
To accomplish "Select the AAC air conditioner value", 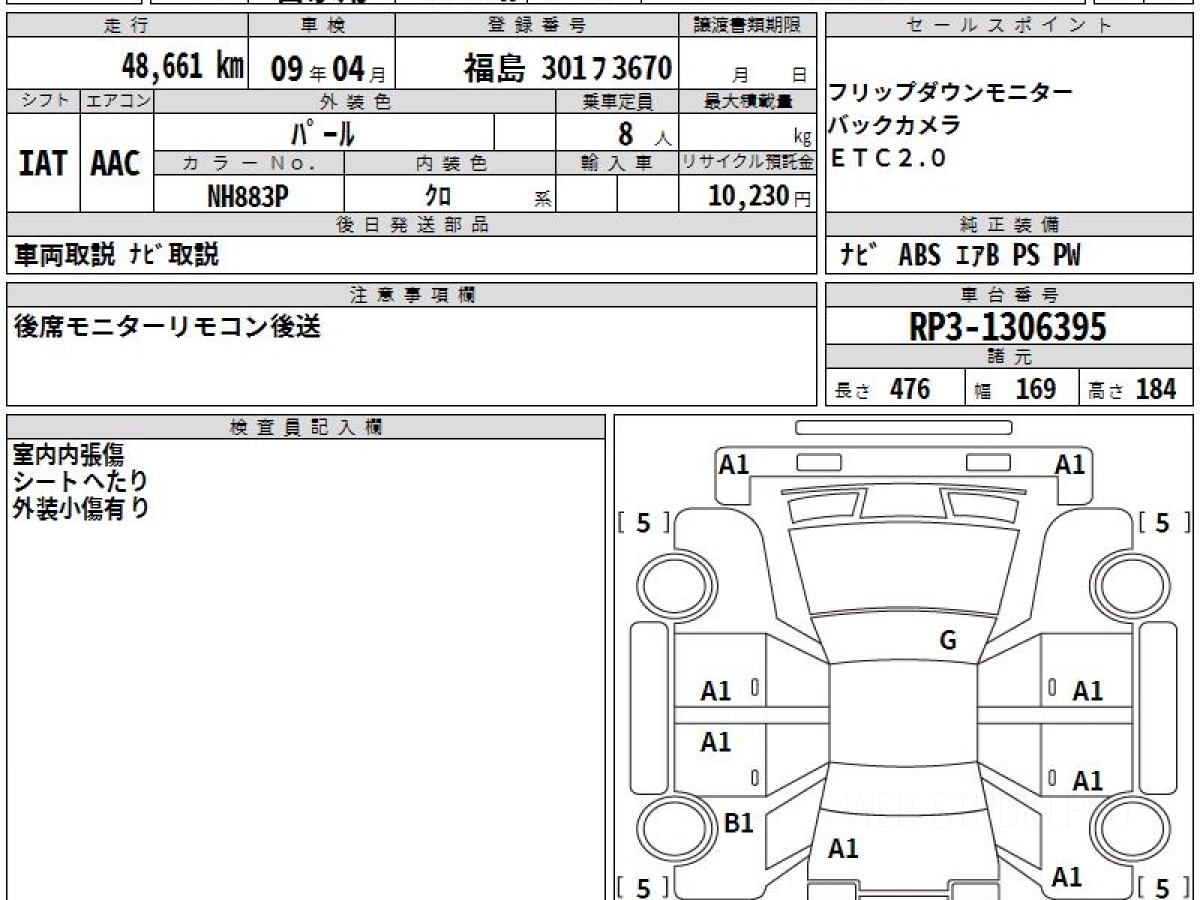I will click(x=116, y=162).
